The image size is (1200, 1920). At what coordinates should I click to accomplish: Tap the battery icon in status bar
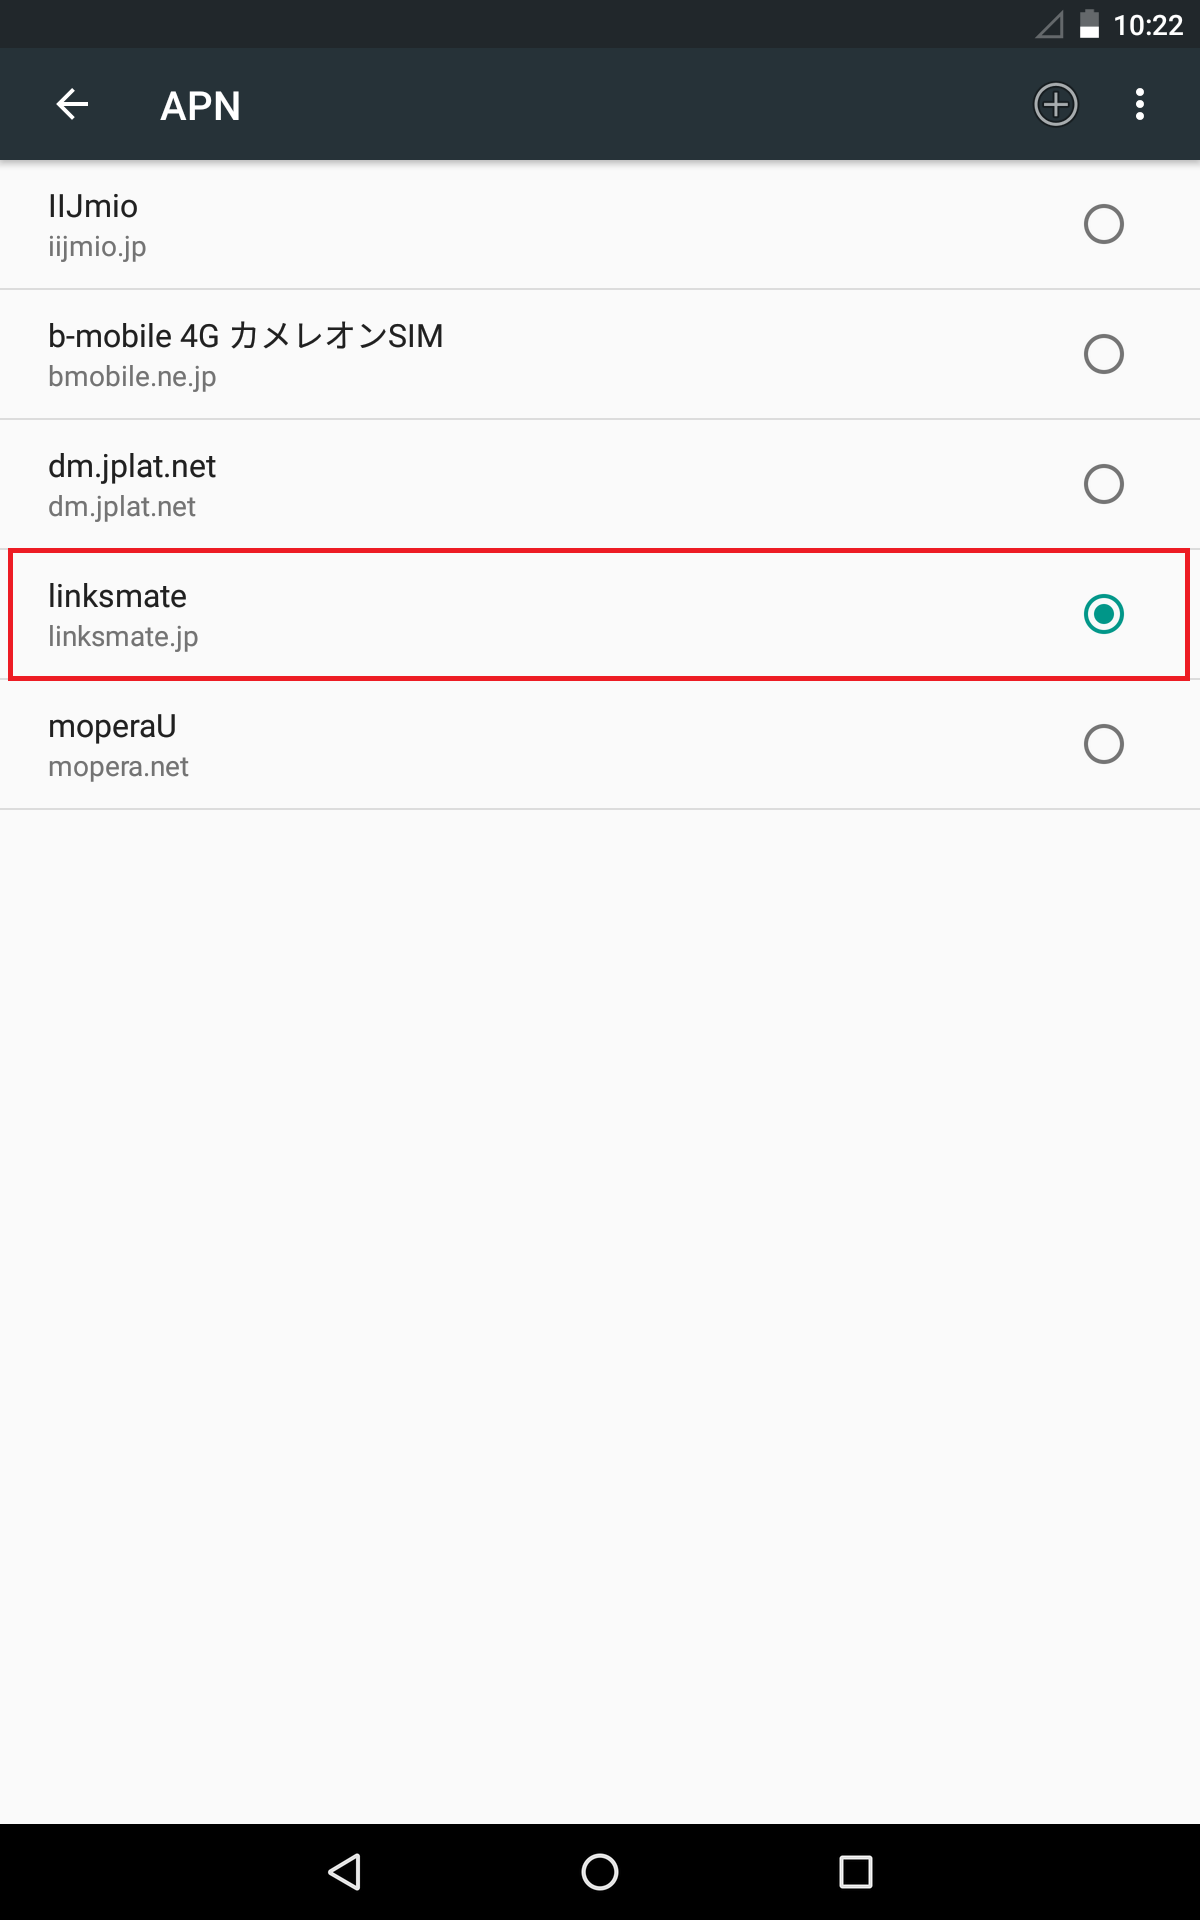coord(1089,24)
